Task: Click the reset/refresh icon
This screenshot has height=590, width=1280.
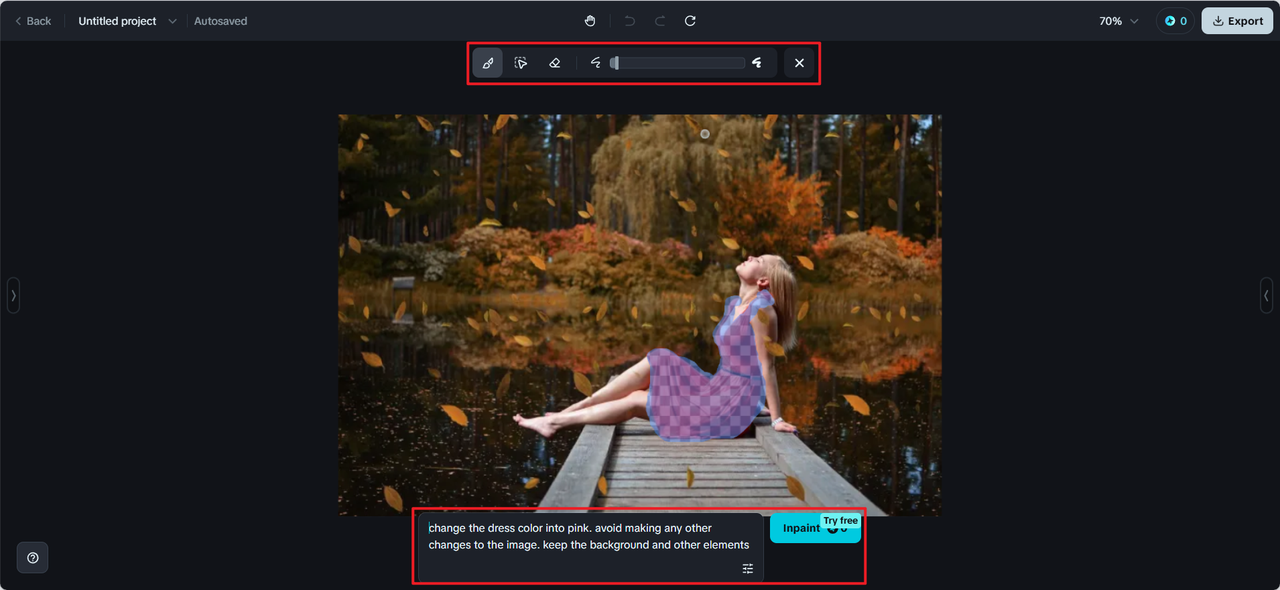Action: (x=690, y=21)
